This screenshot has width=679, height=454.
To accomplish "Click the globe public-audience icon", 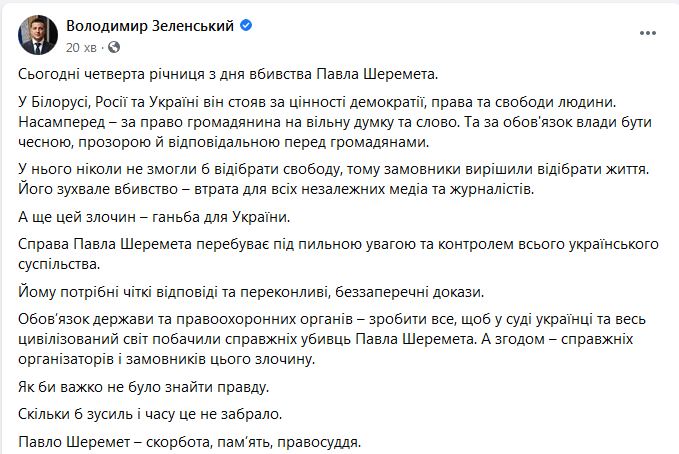I will pos(113,46).
